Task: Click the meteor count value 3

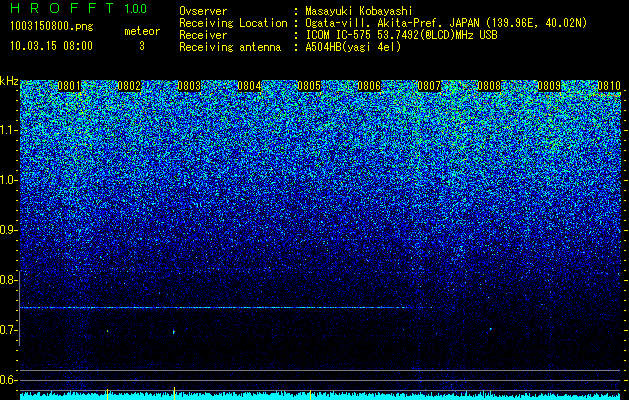Action: [142, 46]
